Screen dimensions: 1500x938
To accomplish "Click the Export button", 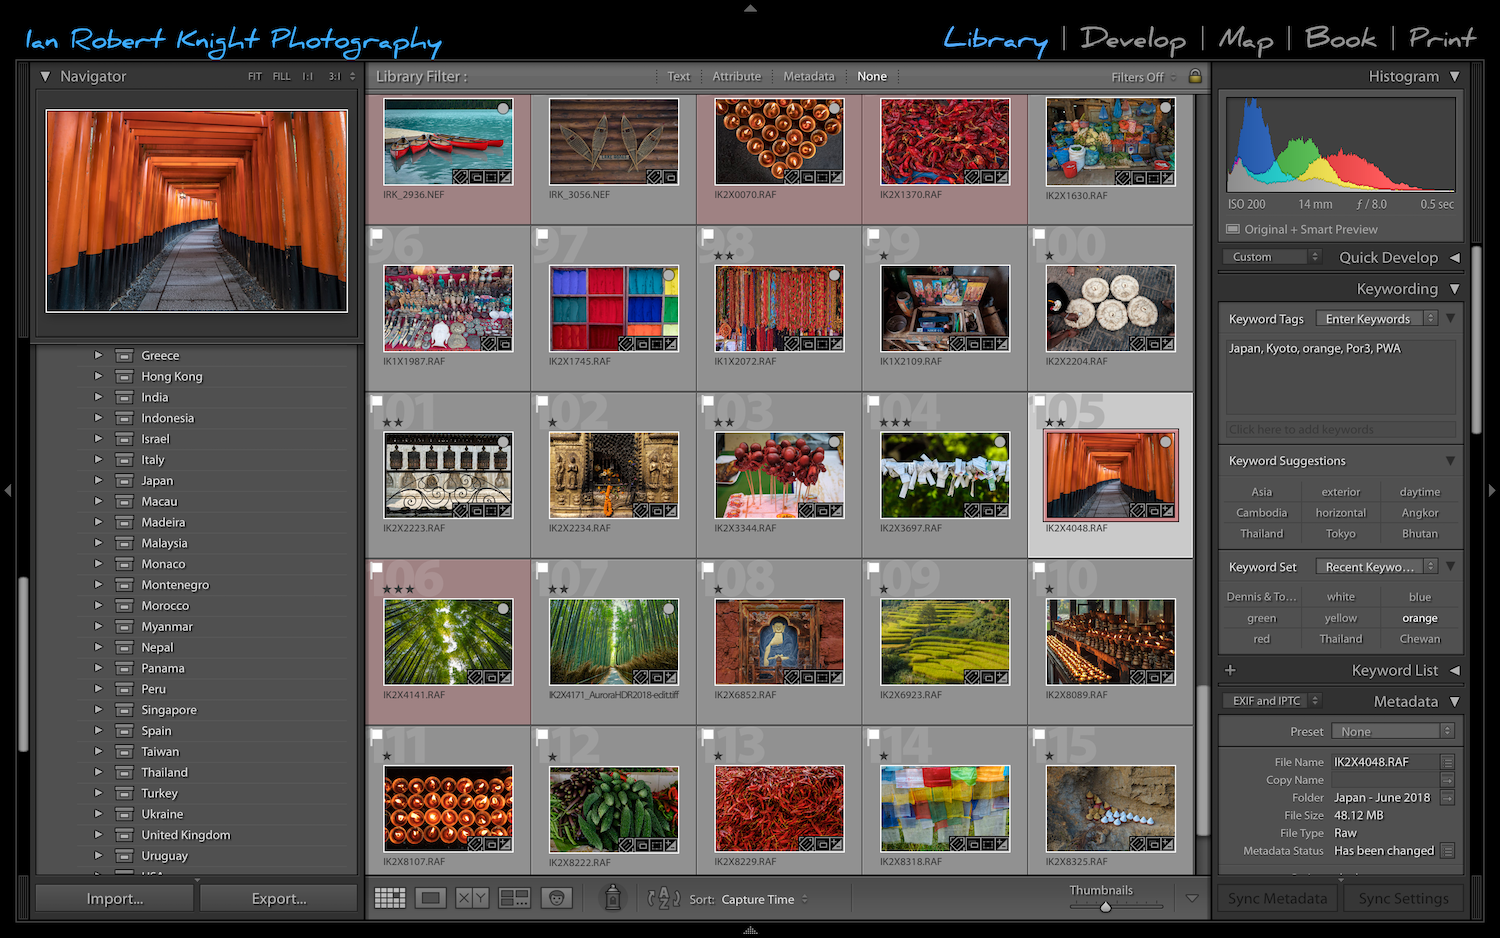I will 279,898.
